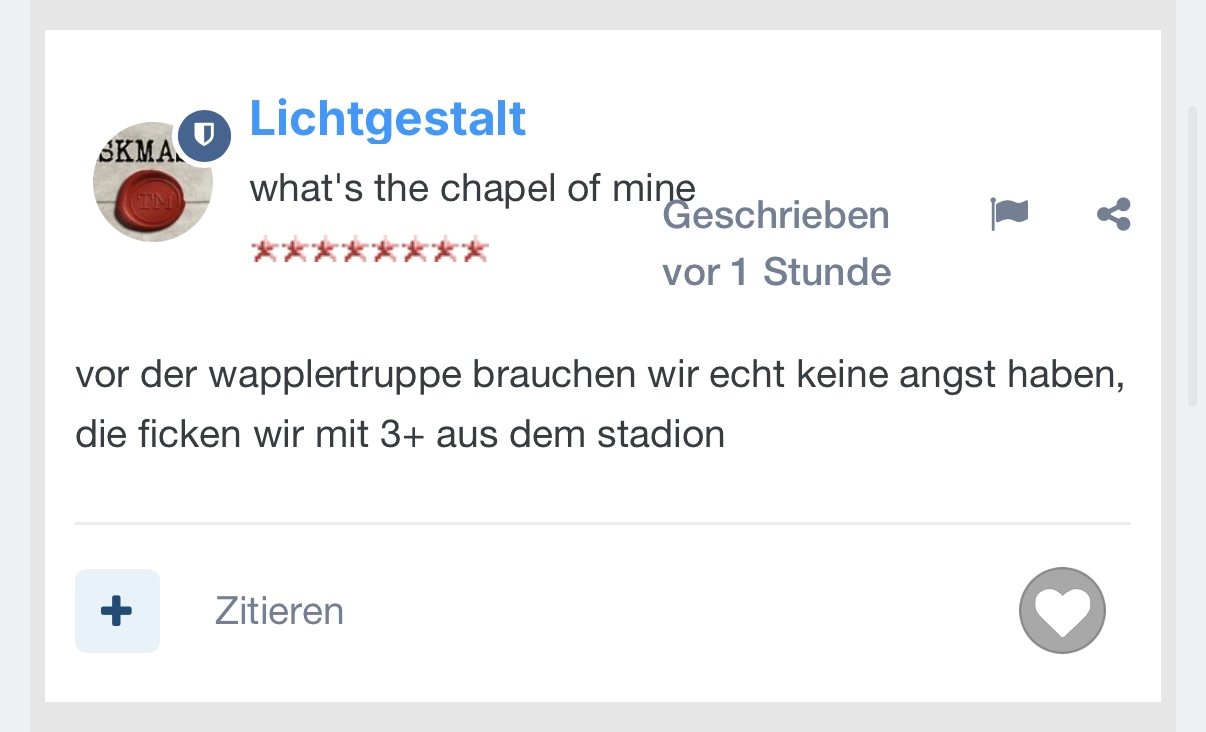Click the moderator shield badge on the avatar

[204, 135]
